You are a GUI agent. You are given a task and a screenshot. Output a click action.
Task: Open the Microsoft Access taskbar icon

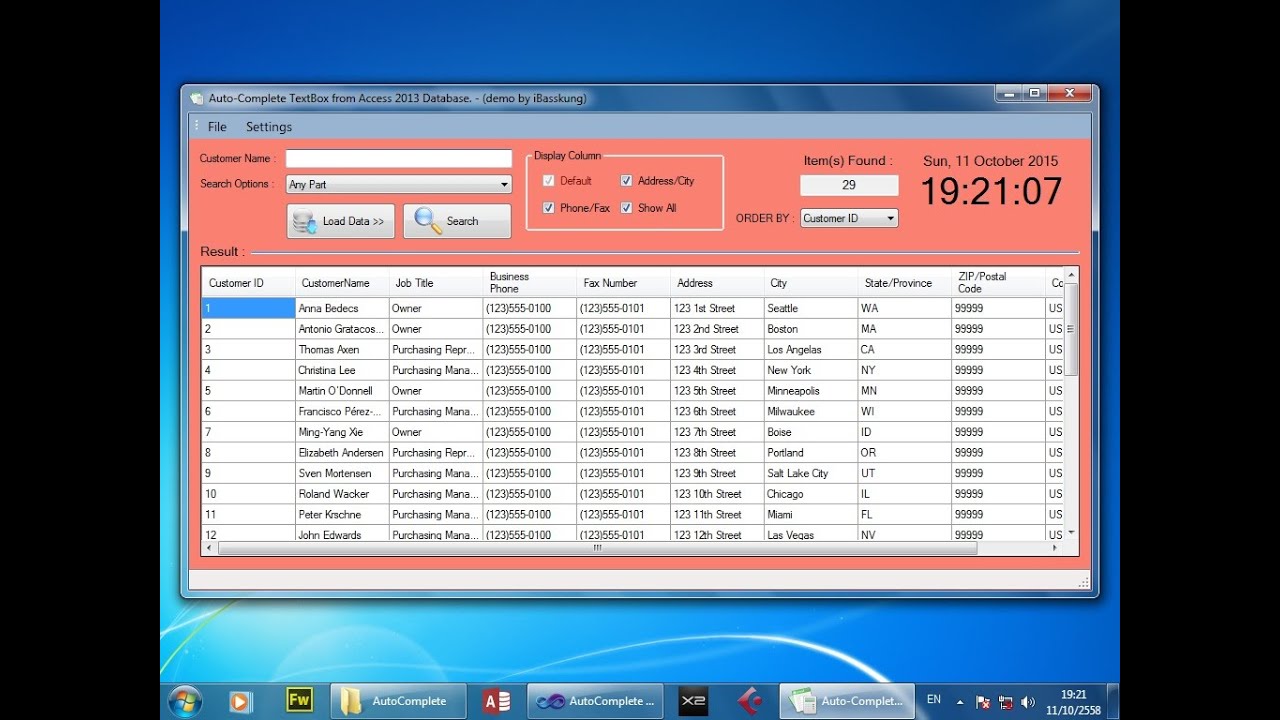[x=497, y=701]
